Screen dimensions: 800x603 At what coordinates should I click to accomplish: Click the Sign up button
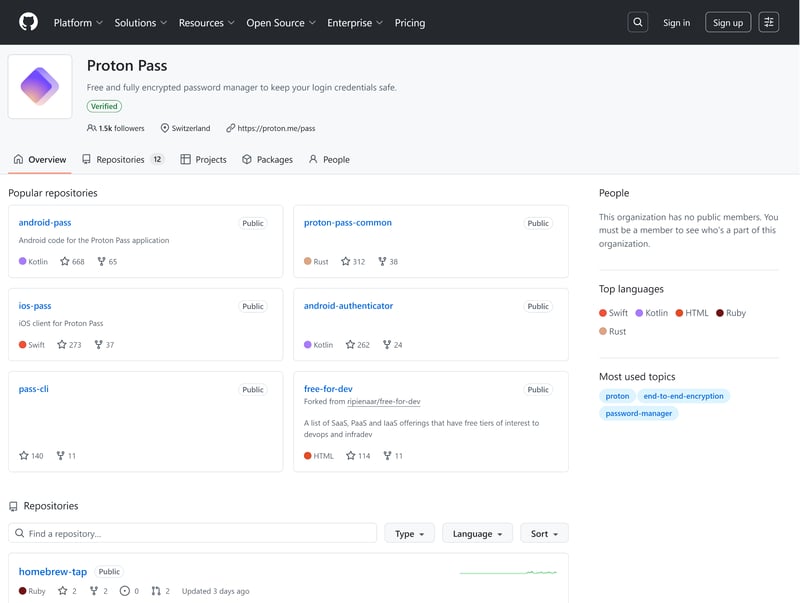pyautogui.click(x=727, y=22)
